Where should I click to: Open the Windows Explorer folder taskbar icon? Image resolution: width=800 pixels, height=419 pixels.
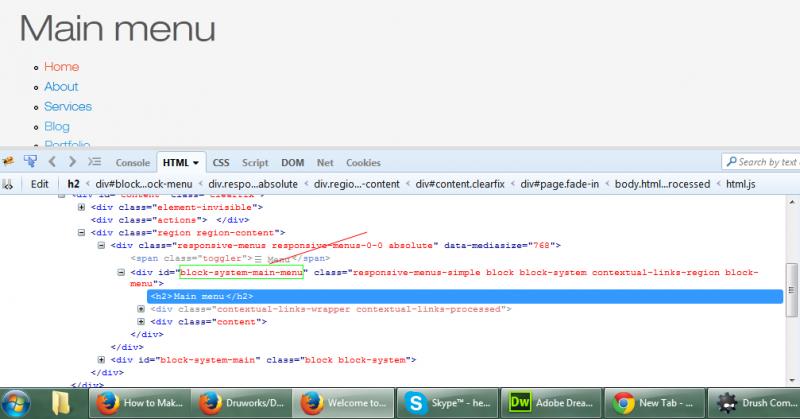click(61, 403)
